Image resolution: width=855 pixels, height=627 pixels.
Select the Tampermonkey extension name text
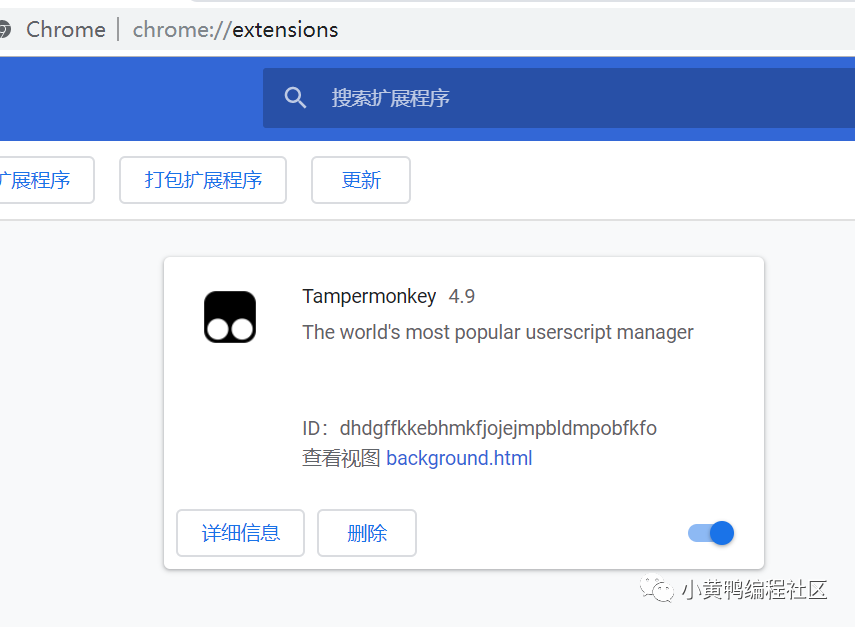click(x=369, y=297)
